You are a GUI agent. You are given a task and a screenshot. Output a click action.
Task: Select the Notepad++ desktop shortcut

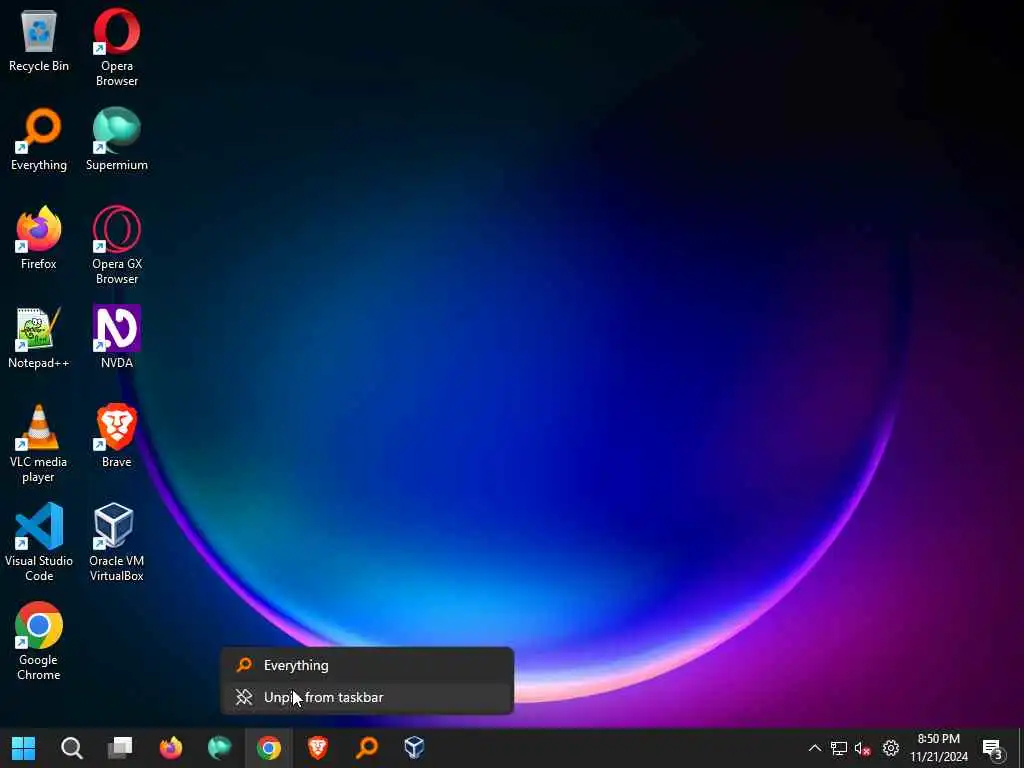39,338
